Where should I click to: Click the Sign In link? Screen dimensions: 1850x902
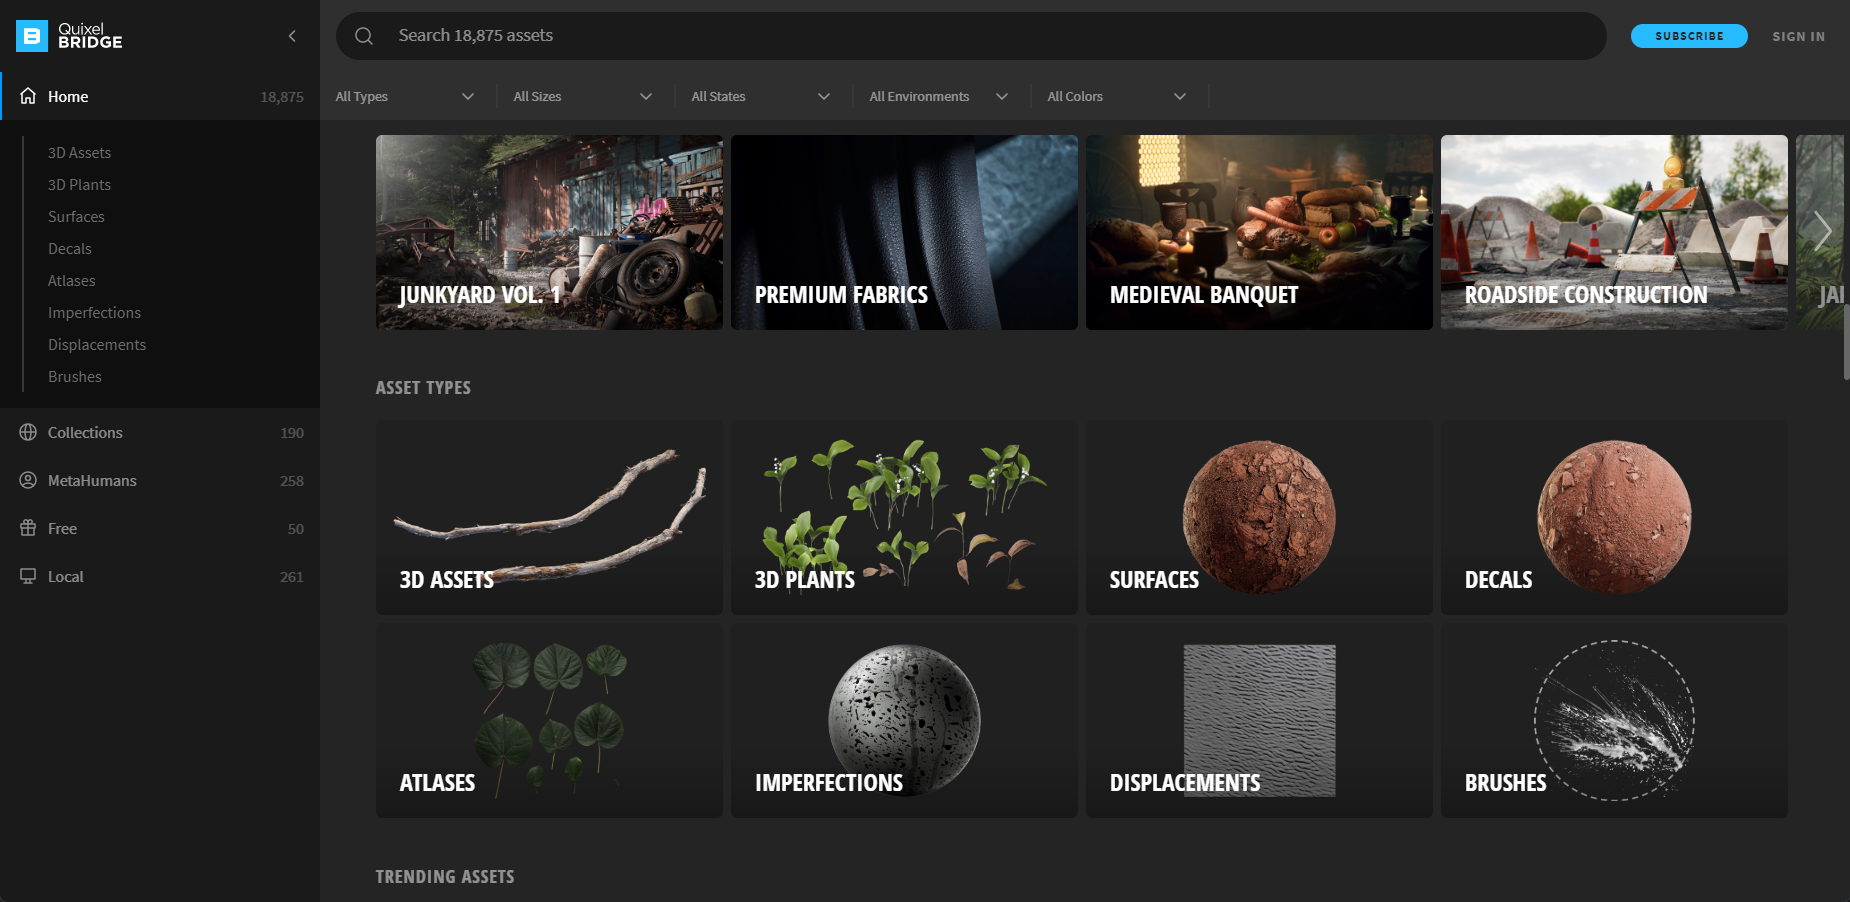click(x=1798, y=36)
